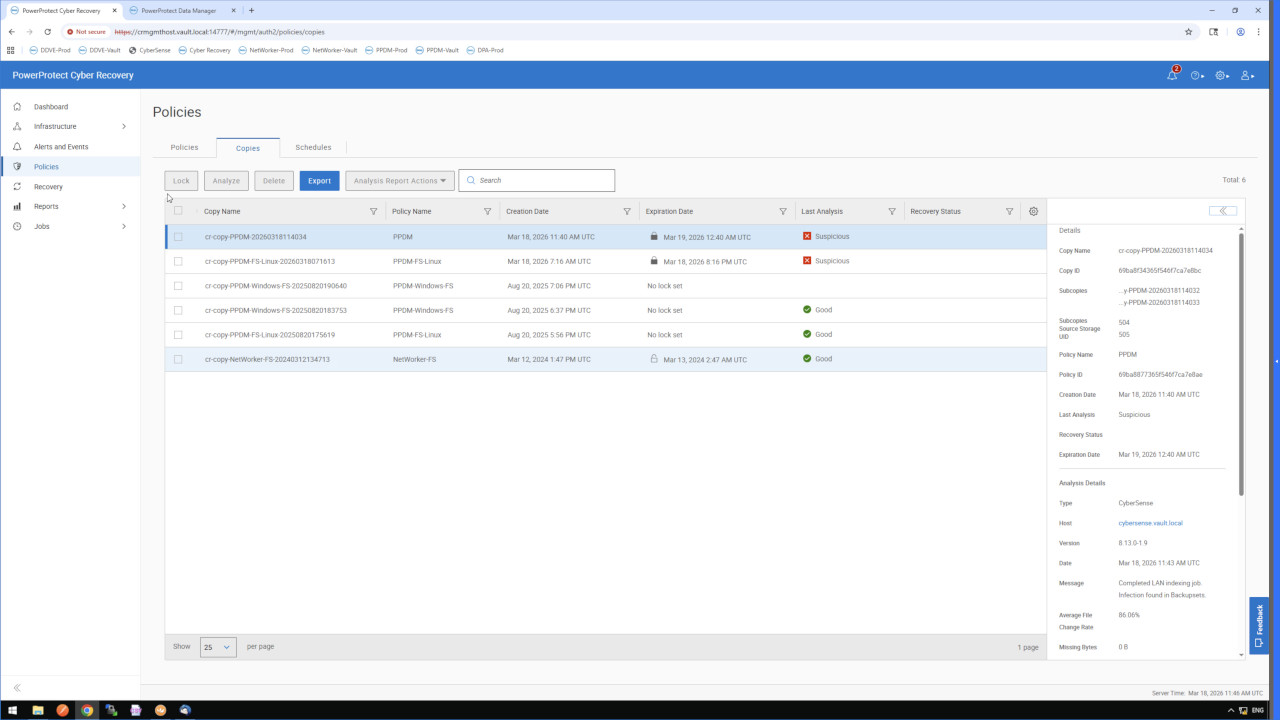The image size is (1280, 720).
Task: Expand the Infrastructure submenu chevron
Action: tap(124, 127)
